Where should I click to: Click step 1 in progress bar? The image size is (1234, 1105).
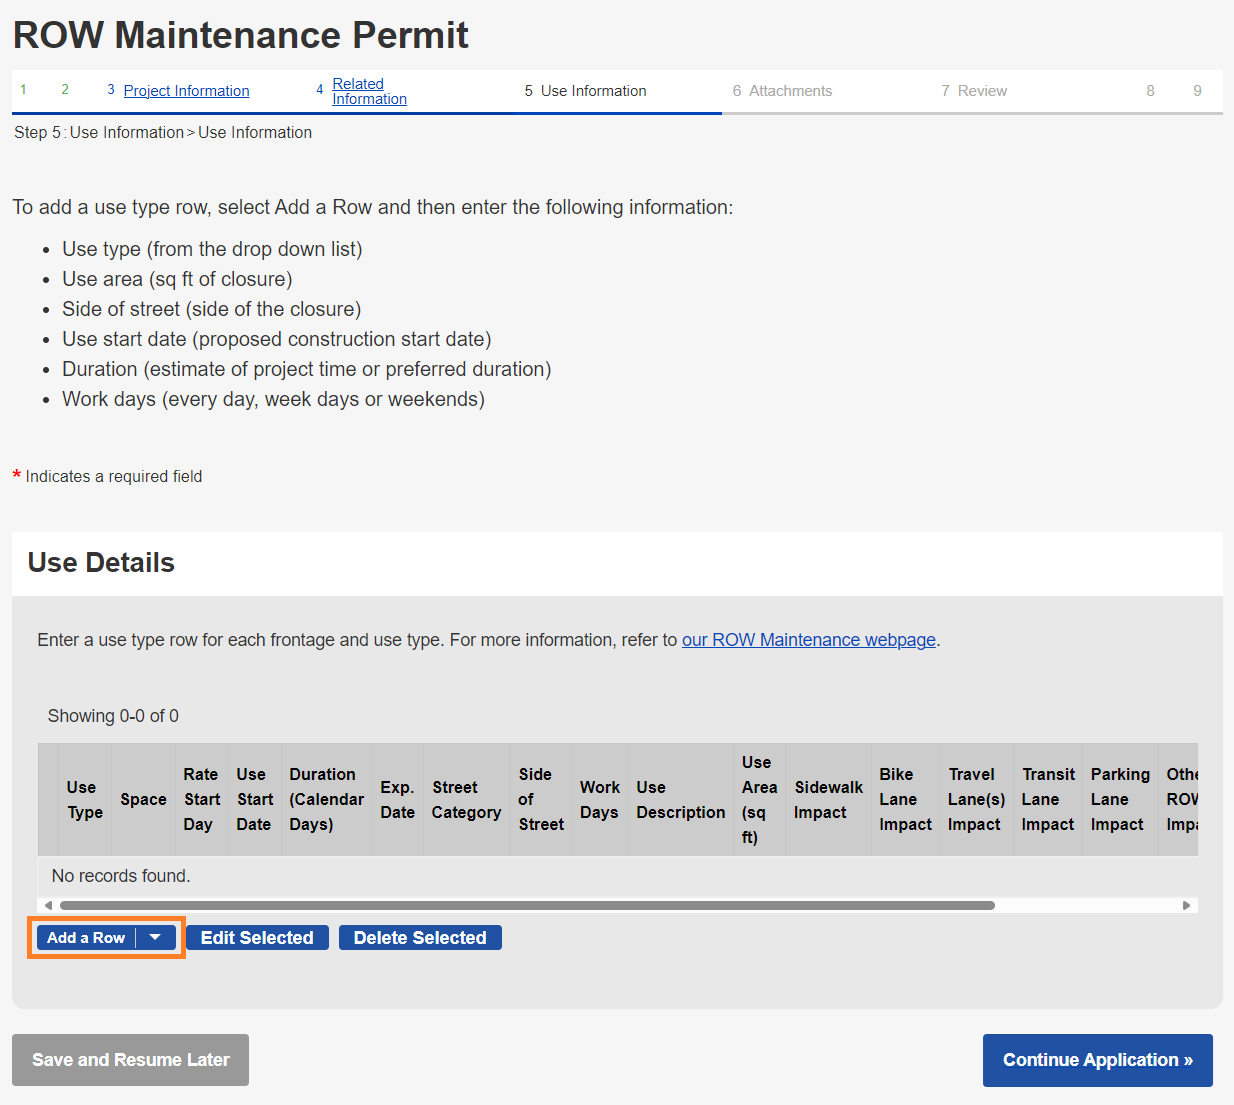point(23,90)
